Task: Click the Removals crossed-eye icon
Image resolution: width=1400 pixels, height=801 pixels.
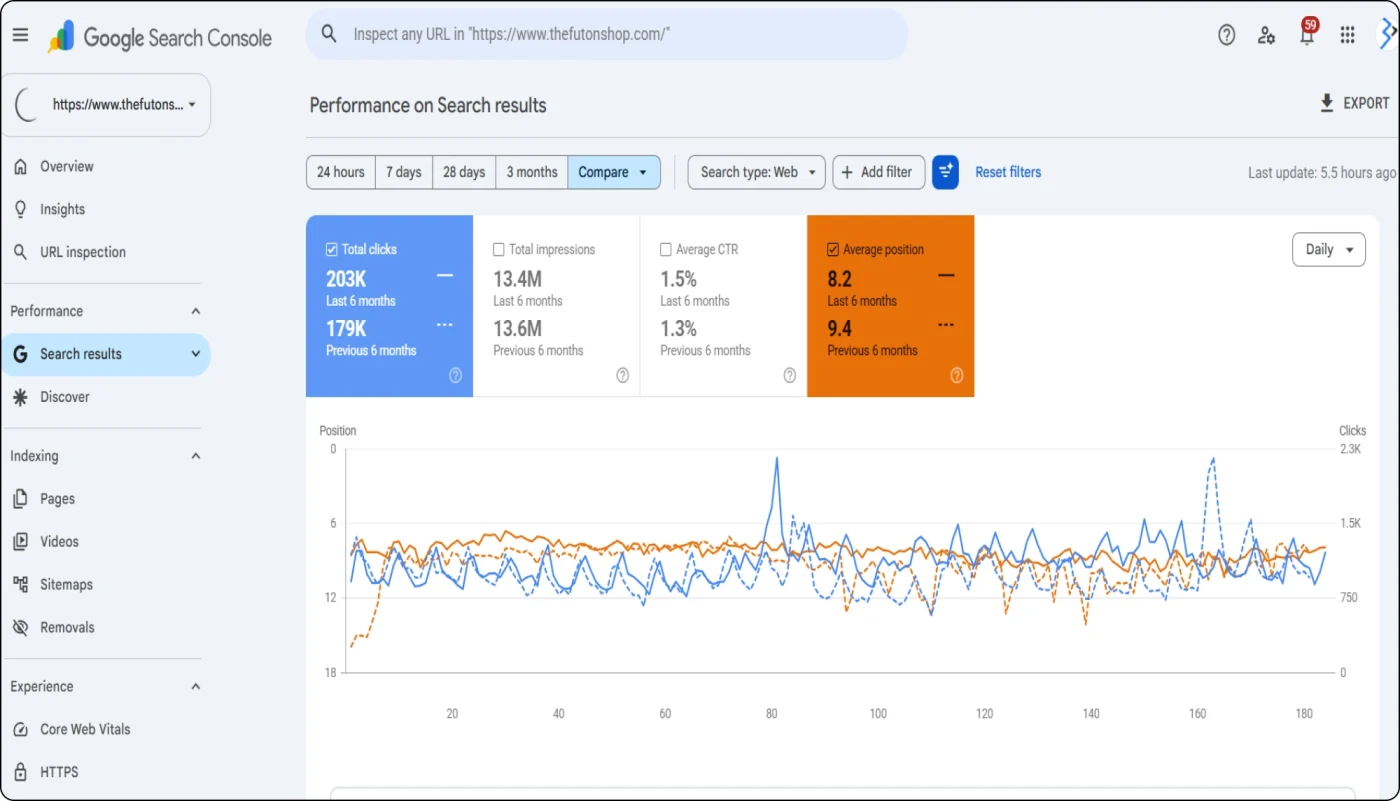Action: (x=20, y=628)
